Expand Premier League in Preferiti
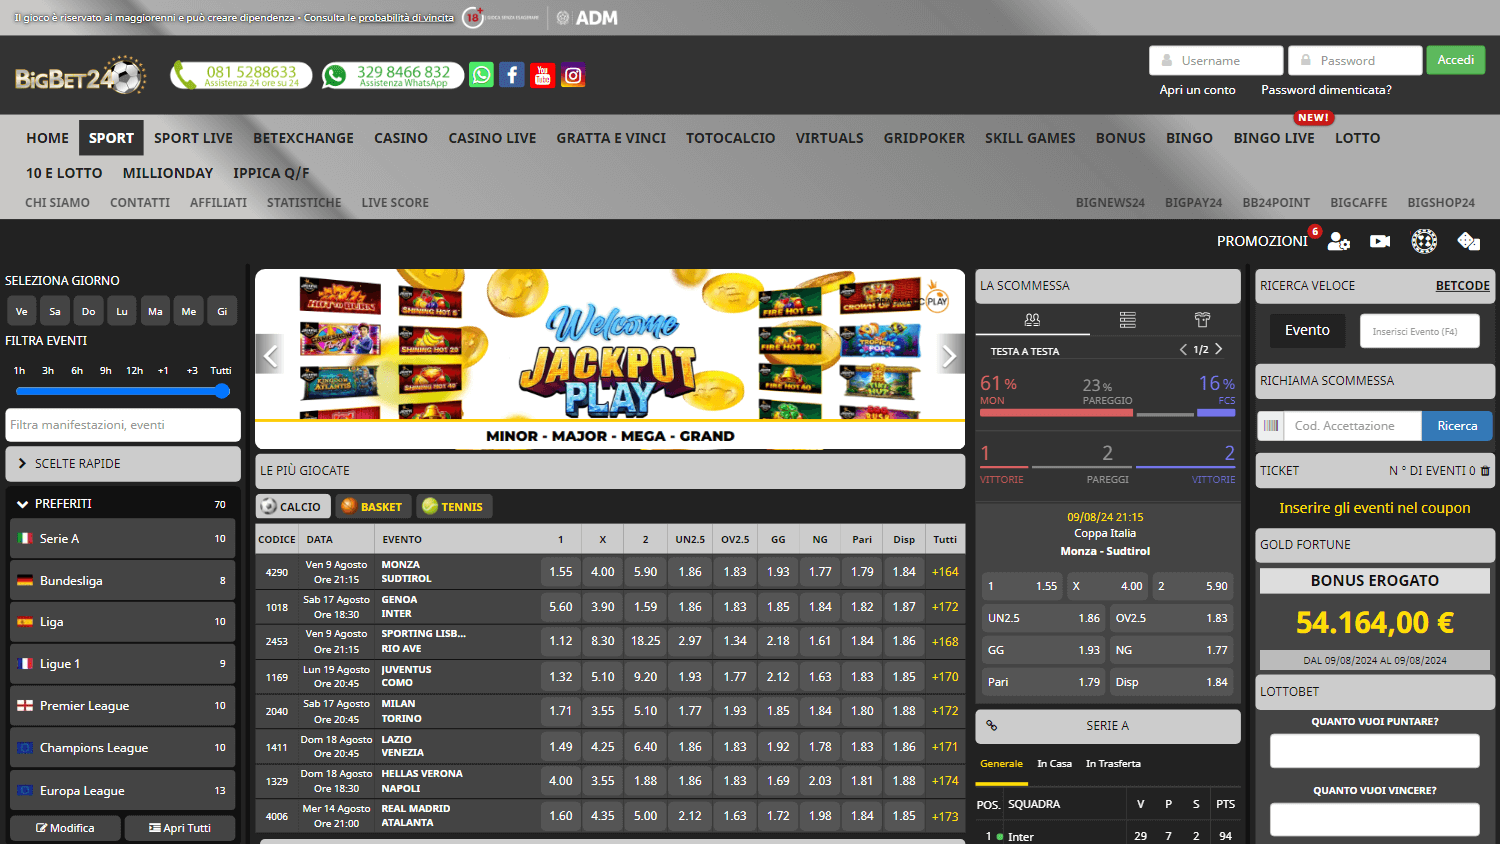1500x844 pixels. pyautogui.click(x=123, y=706)
